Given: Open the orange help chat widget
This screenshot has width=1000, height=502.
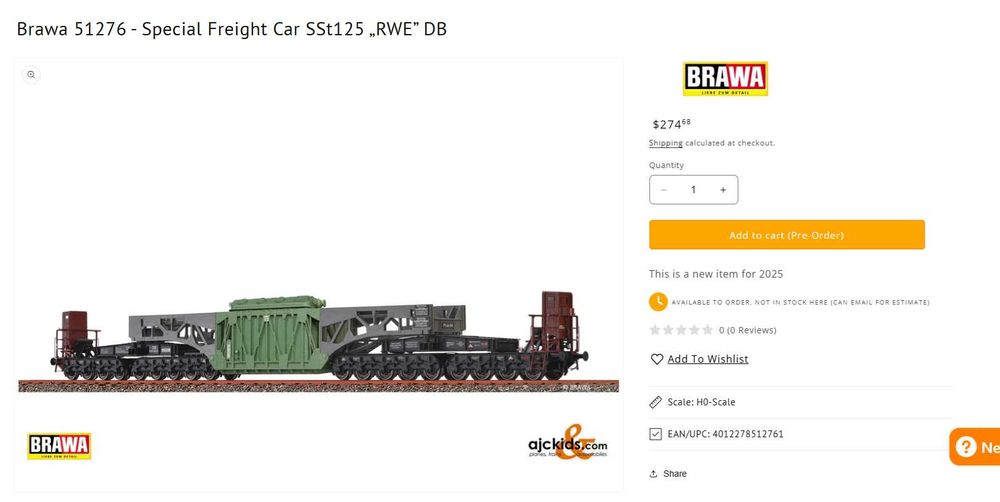Looking at the screenshot, I should [x=975, y=447].
